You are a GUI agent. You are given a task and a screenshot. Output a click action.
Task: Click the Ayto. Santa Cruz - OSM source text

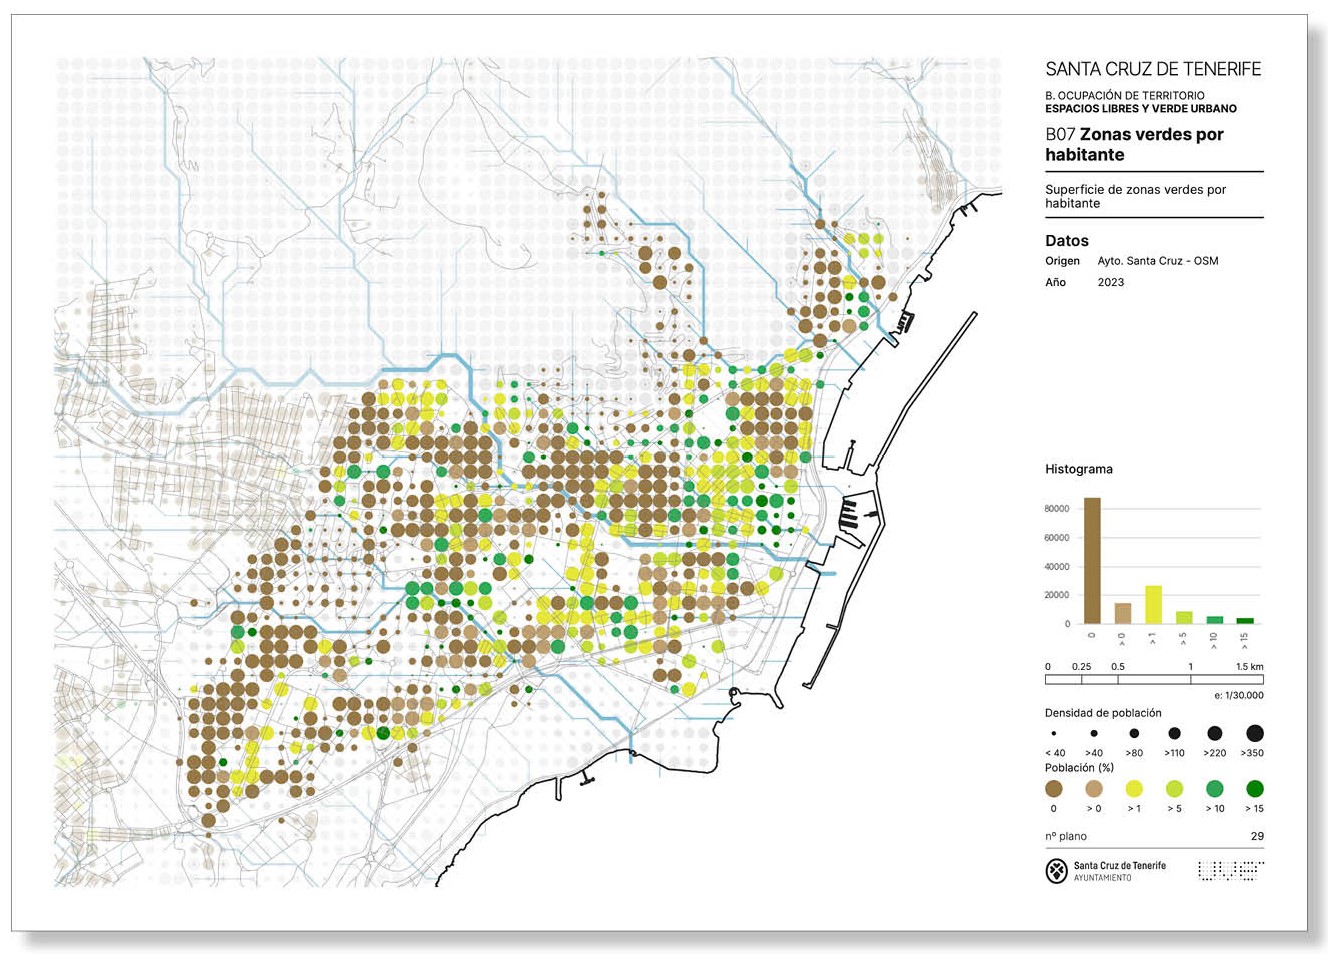tap(1157, 261)
